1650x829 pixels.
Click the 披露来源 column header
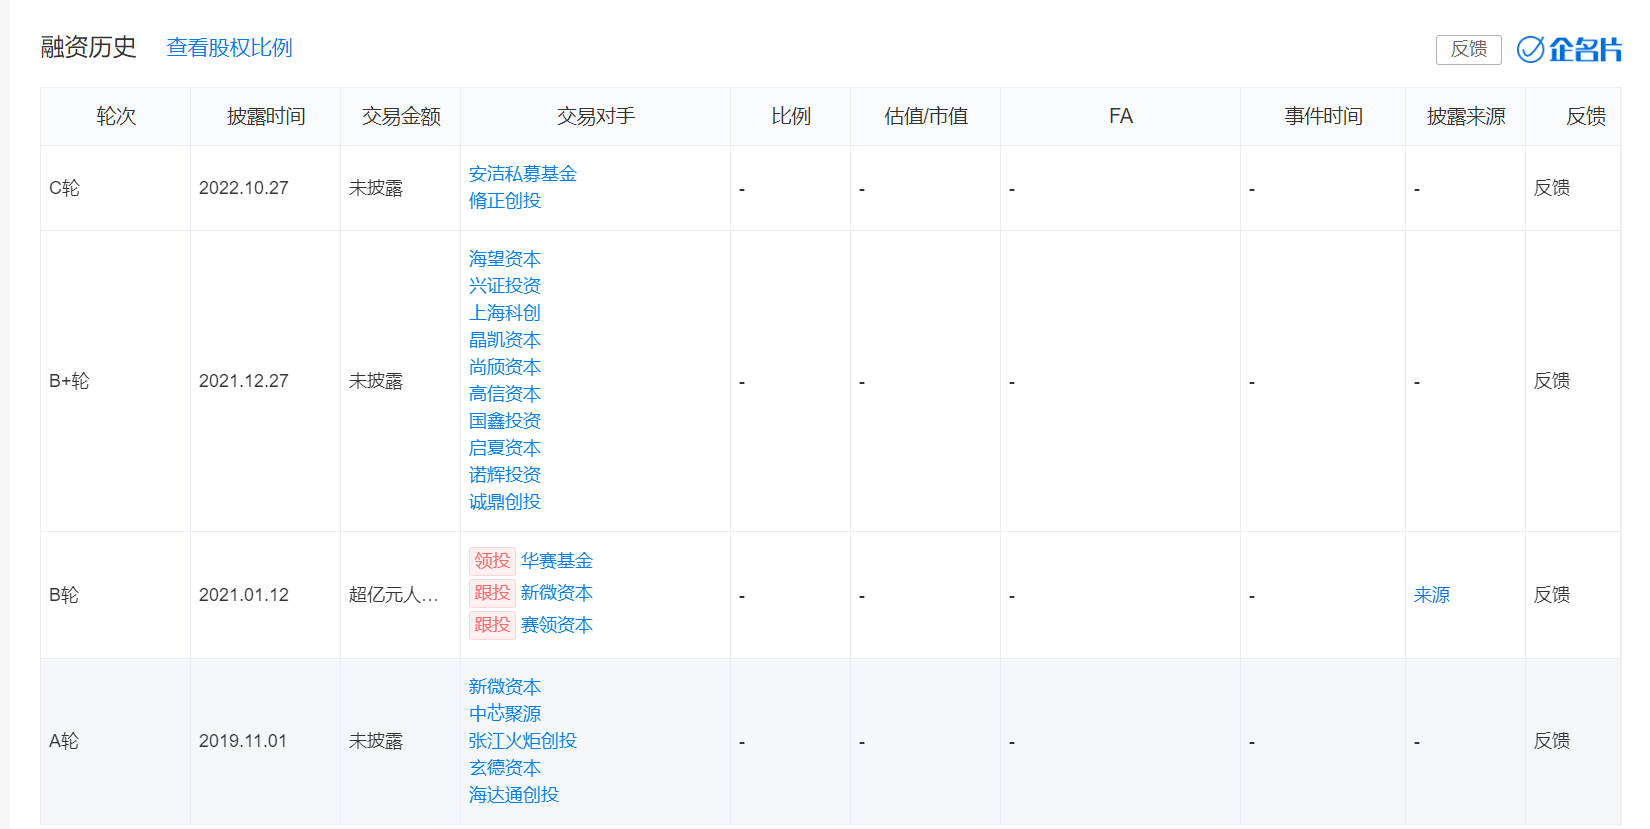1466,117
